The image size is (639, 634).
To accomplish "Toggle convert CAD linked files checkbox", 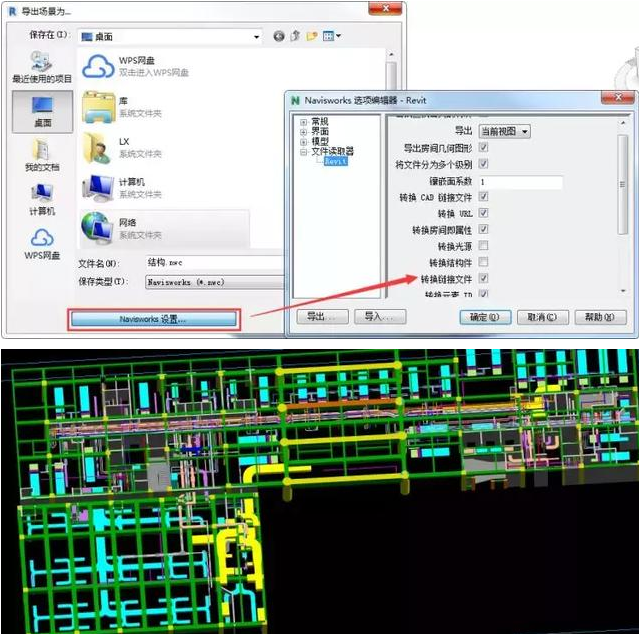I will click(x=483, y=198).
